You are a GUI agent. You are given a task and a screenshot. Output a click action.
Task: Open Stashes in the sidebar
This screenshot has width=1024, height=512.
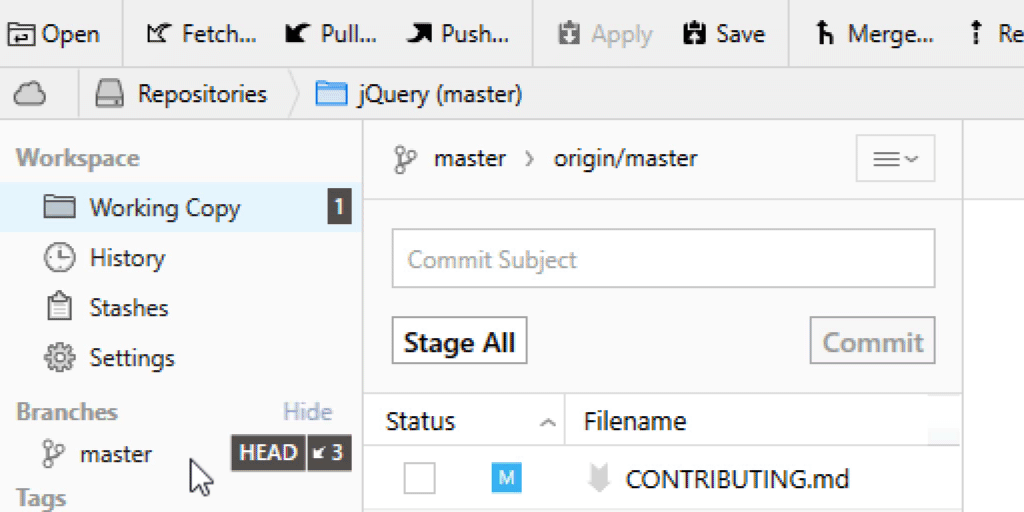[128, 308]
